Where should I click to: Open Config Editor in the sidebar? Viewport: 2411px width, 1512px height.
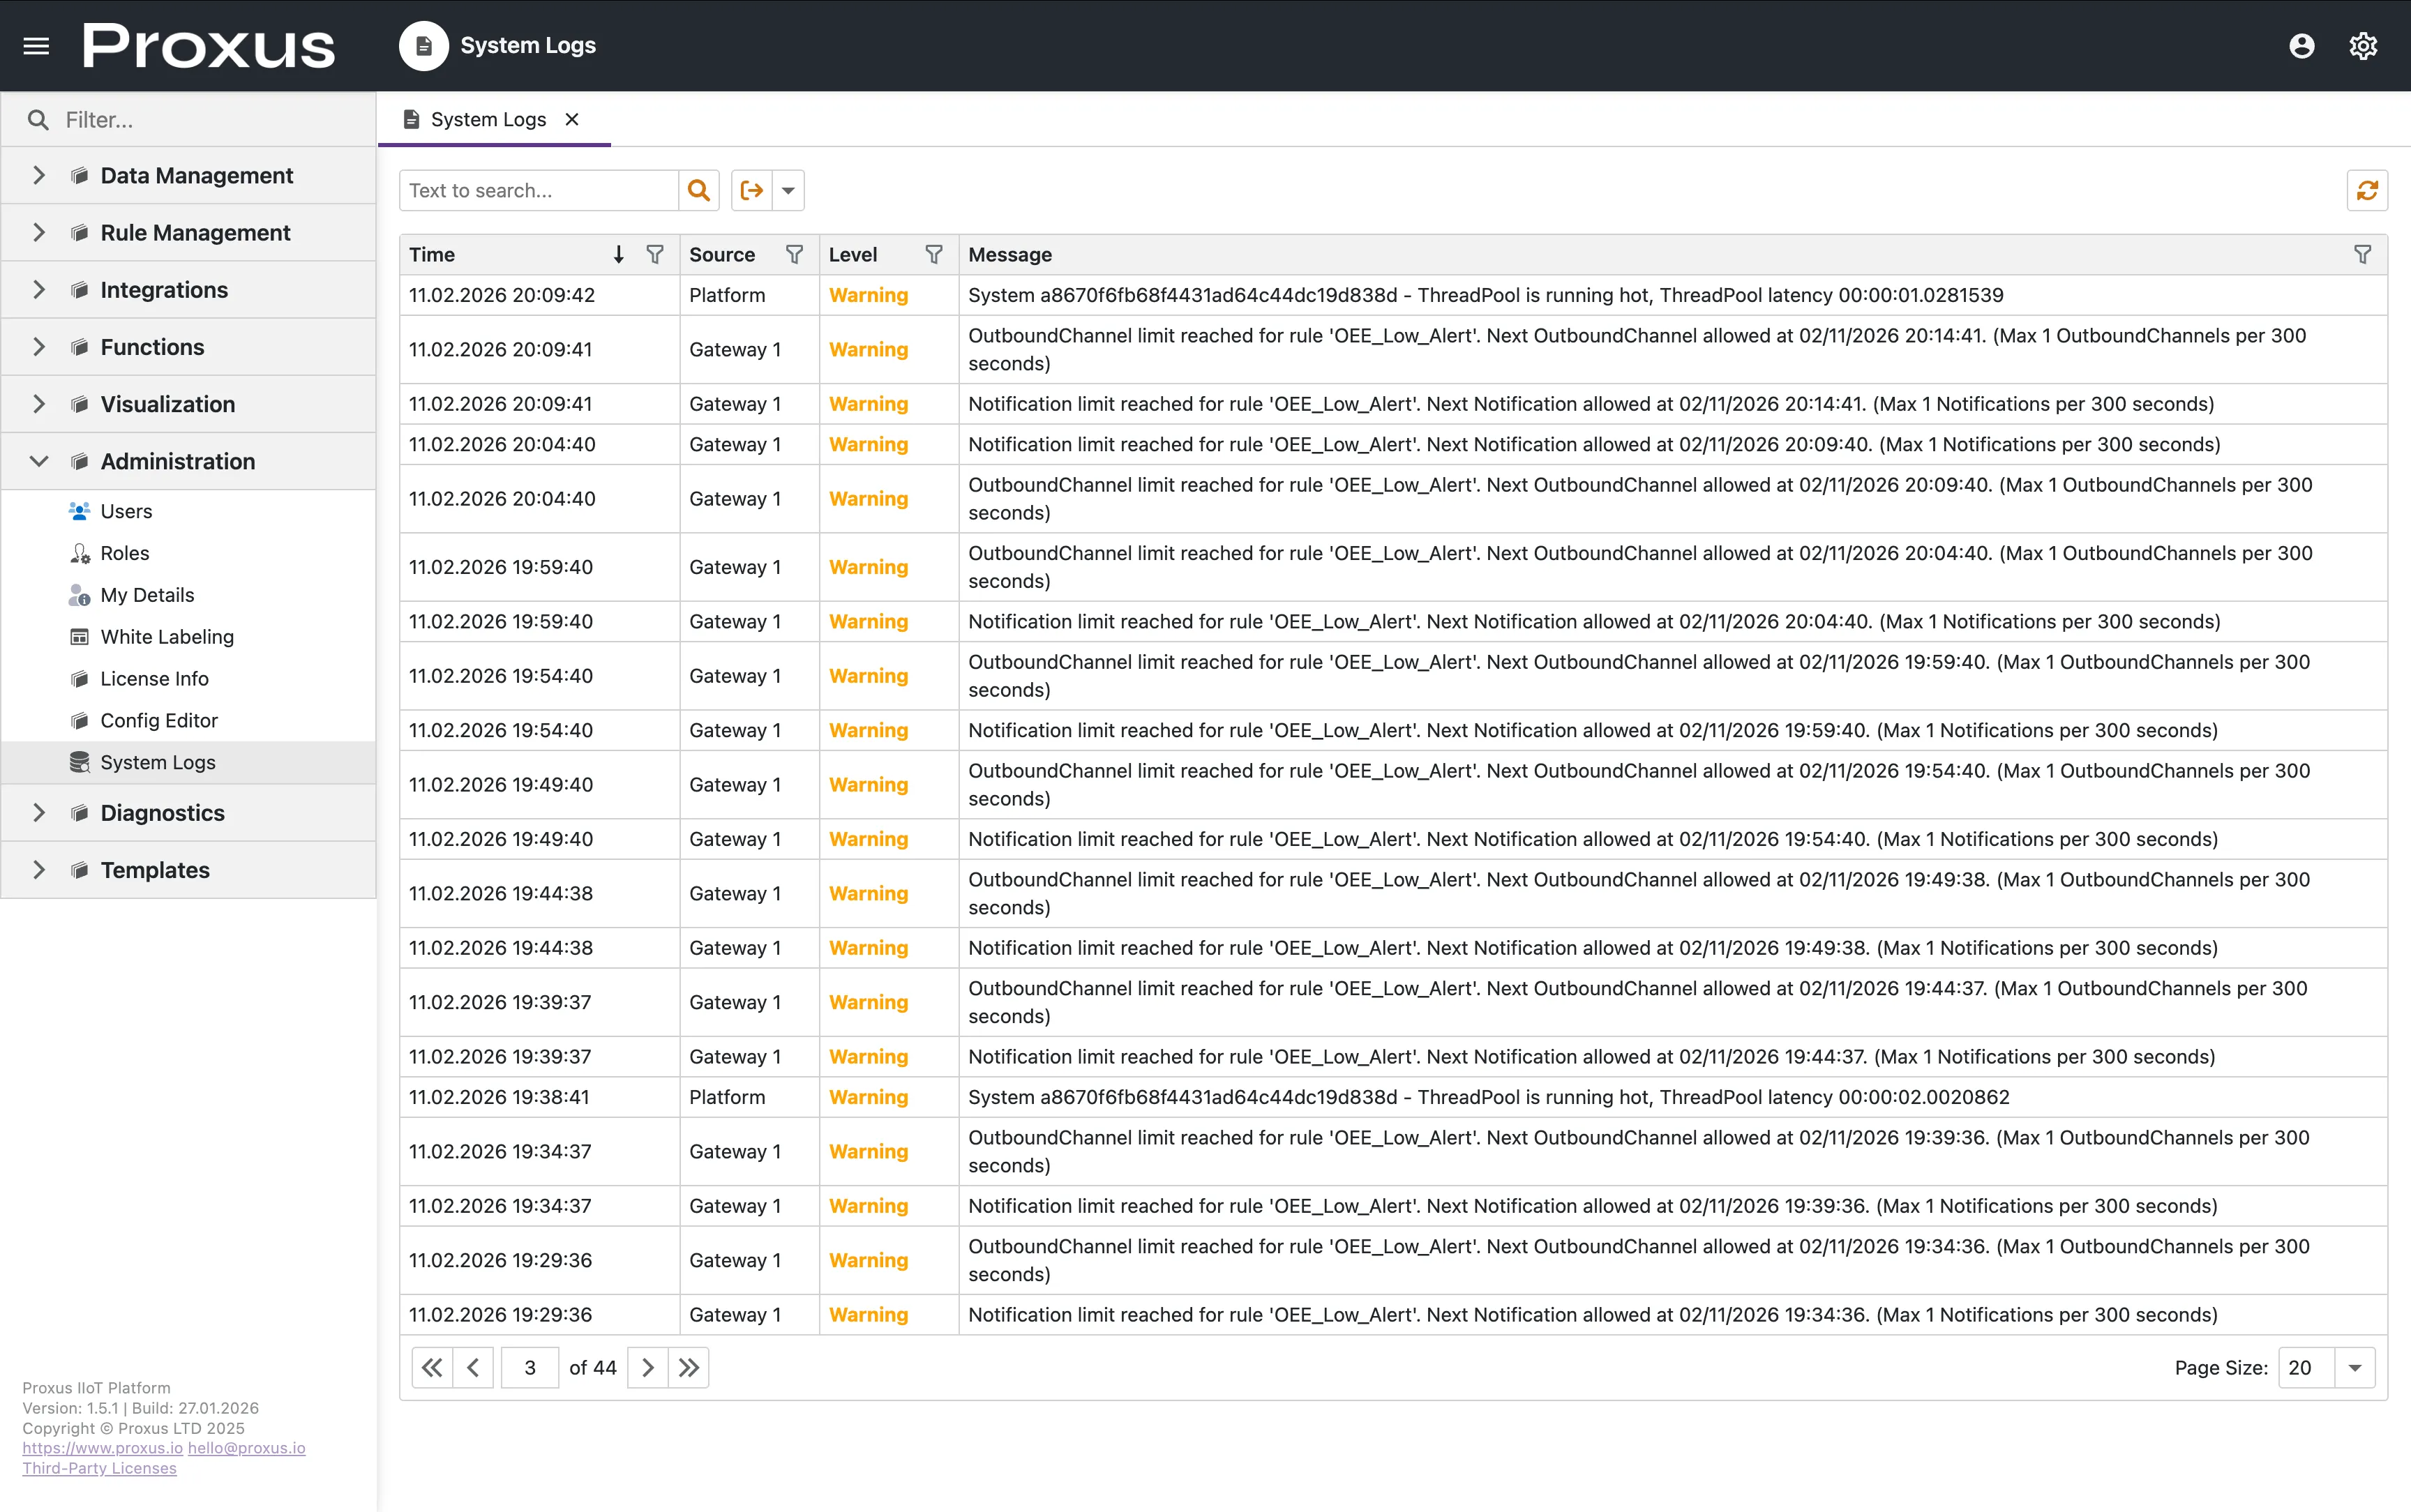(159, 720)
